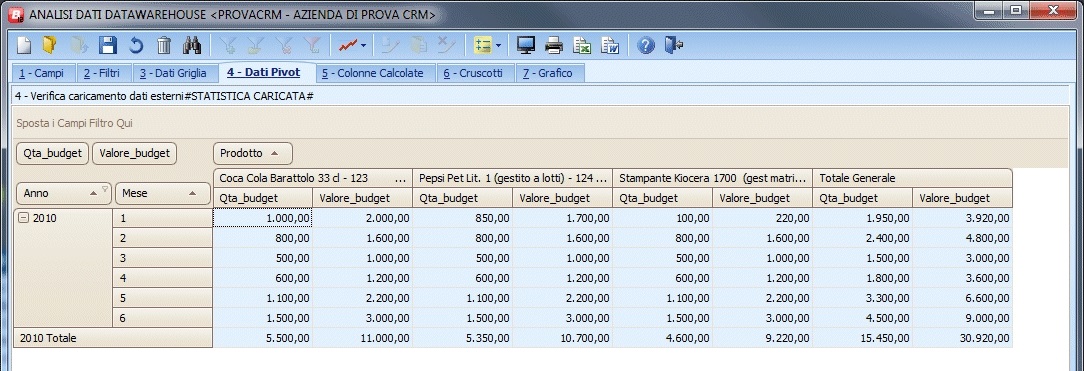Click the Qta_budget data field button
This screenshot has height=371, width=1084.
click(53, 153)
